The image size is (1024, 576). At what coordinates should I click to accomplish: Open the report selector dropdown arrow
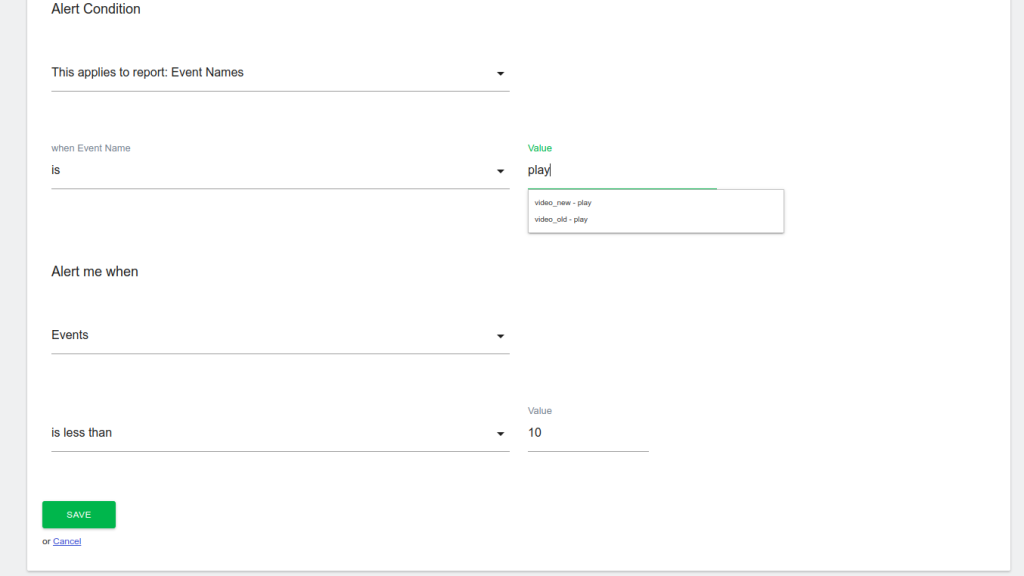point(500,73)
